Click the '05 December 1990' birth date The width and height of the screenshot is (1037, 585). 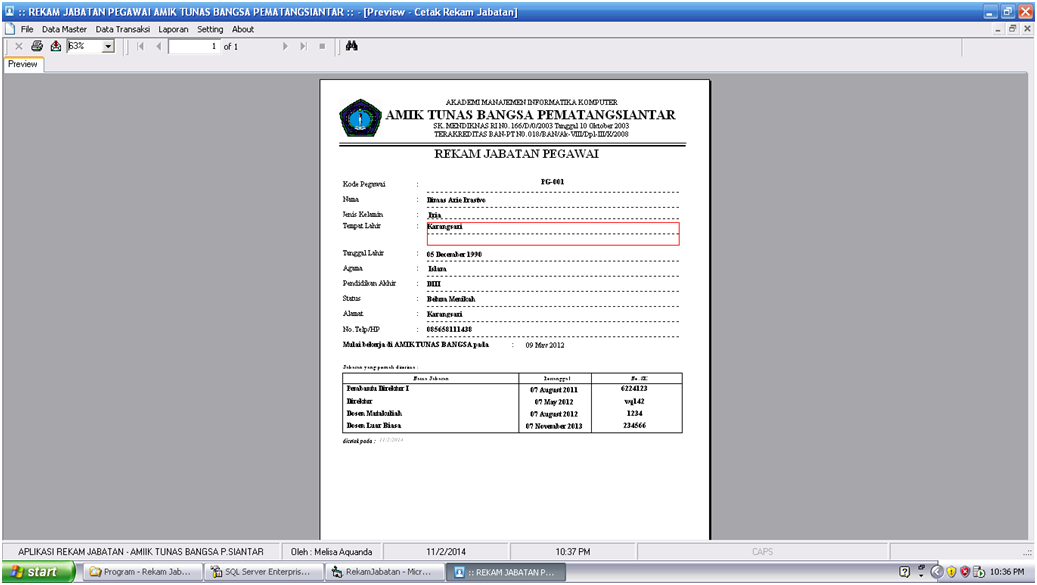click(x=454, y=254)
